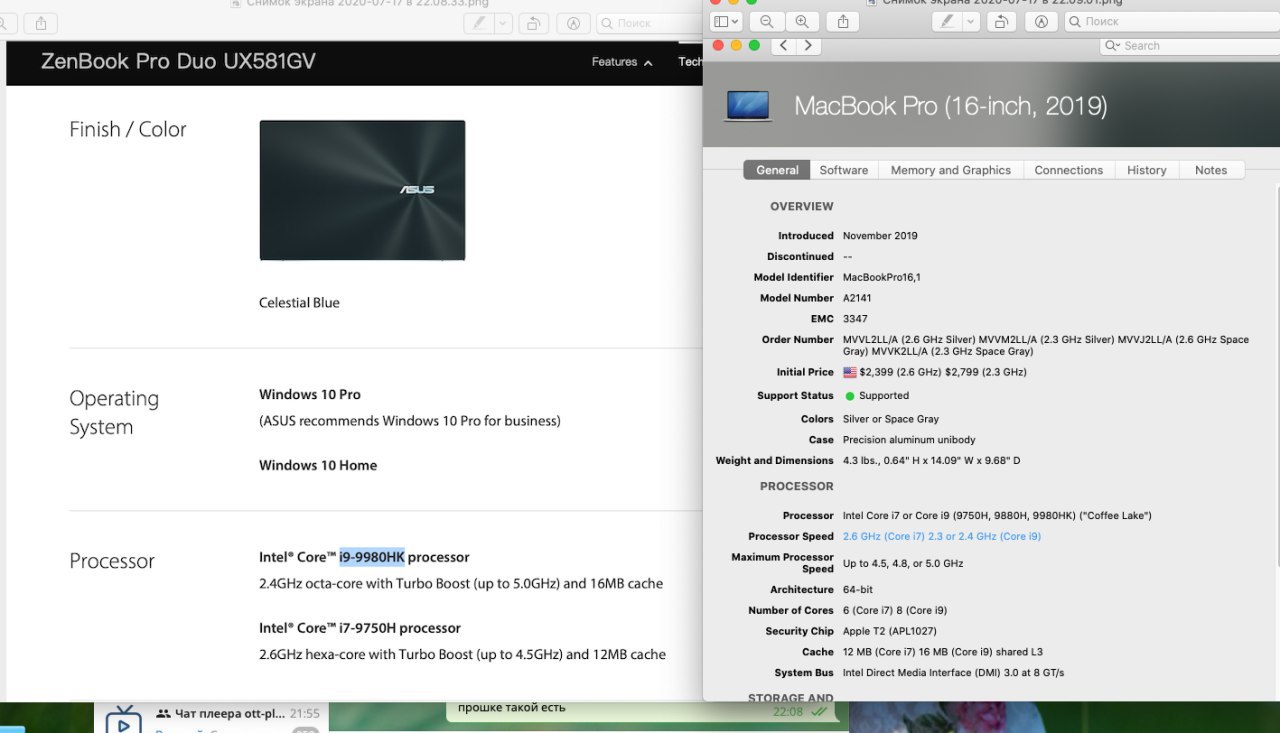Screen dimensions: 1280x733
Task: Click the 64-bit architecture value
Action: tap(859, 590)
